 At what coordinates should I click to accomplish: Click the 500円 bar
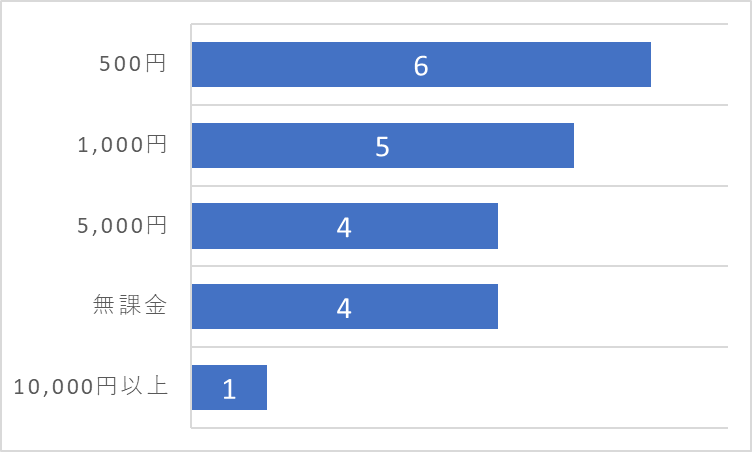click(x=421, y=64)
